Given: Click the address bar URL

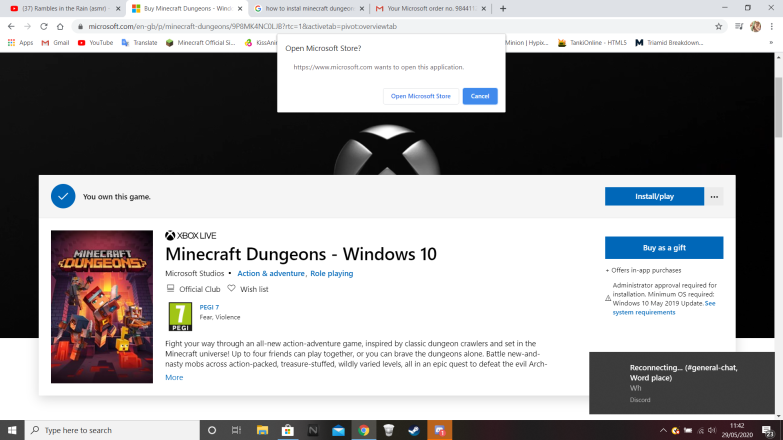Looking at the screenshot, I should click(x=243, y=26).
